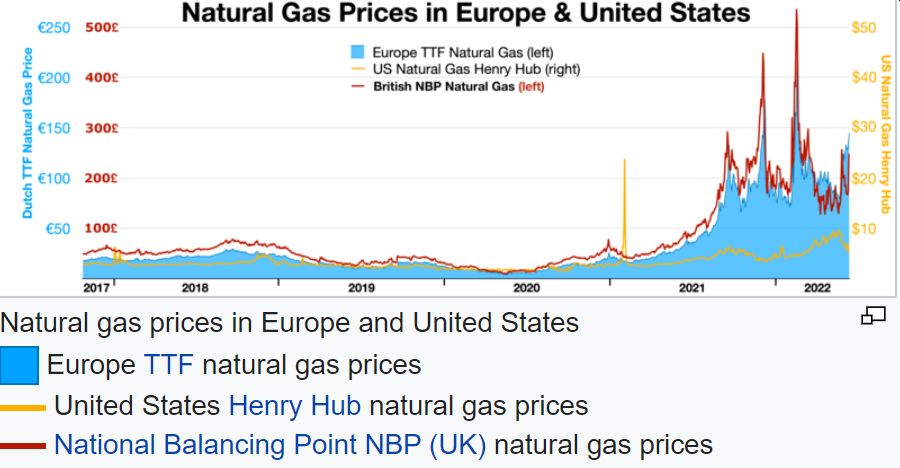Click the blue Europe TTF legend swatch

click(19, 366)
